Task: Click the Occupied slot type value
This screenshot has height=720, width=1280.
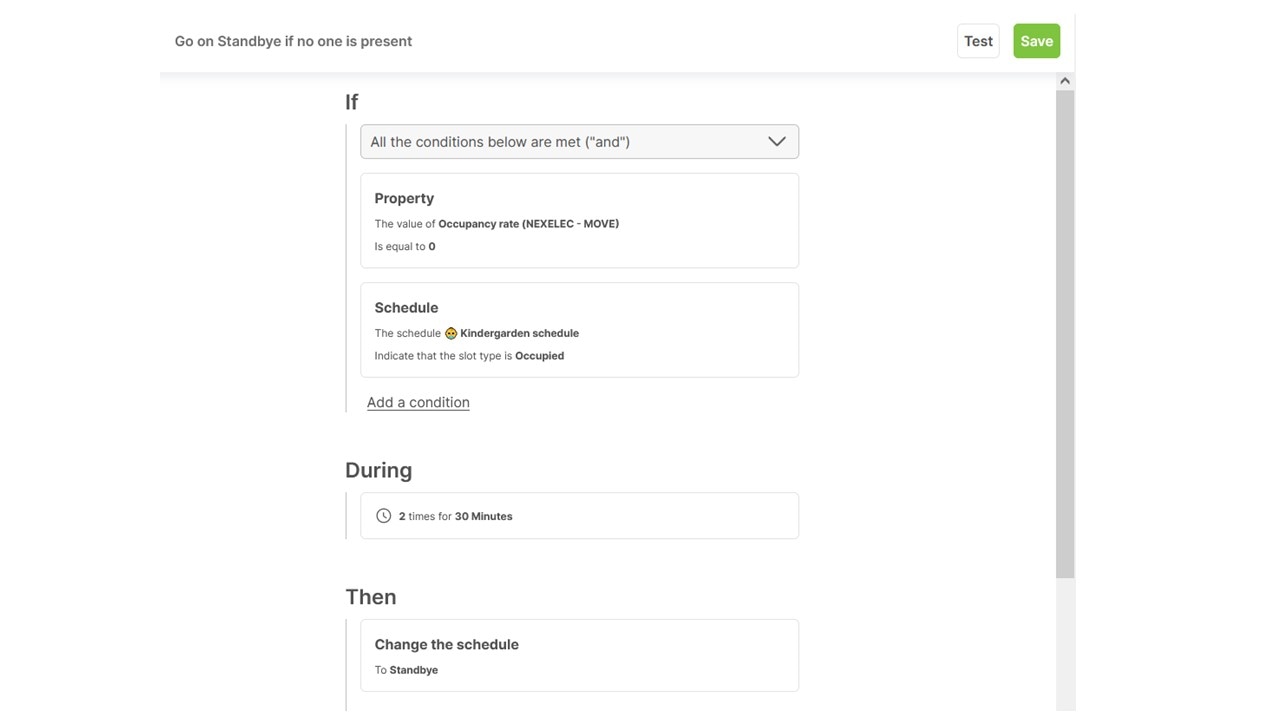Action: 539,356
